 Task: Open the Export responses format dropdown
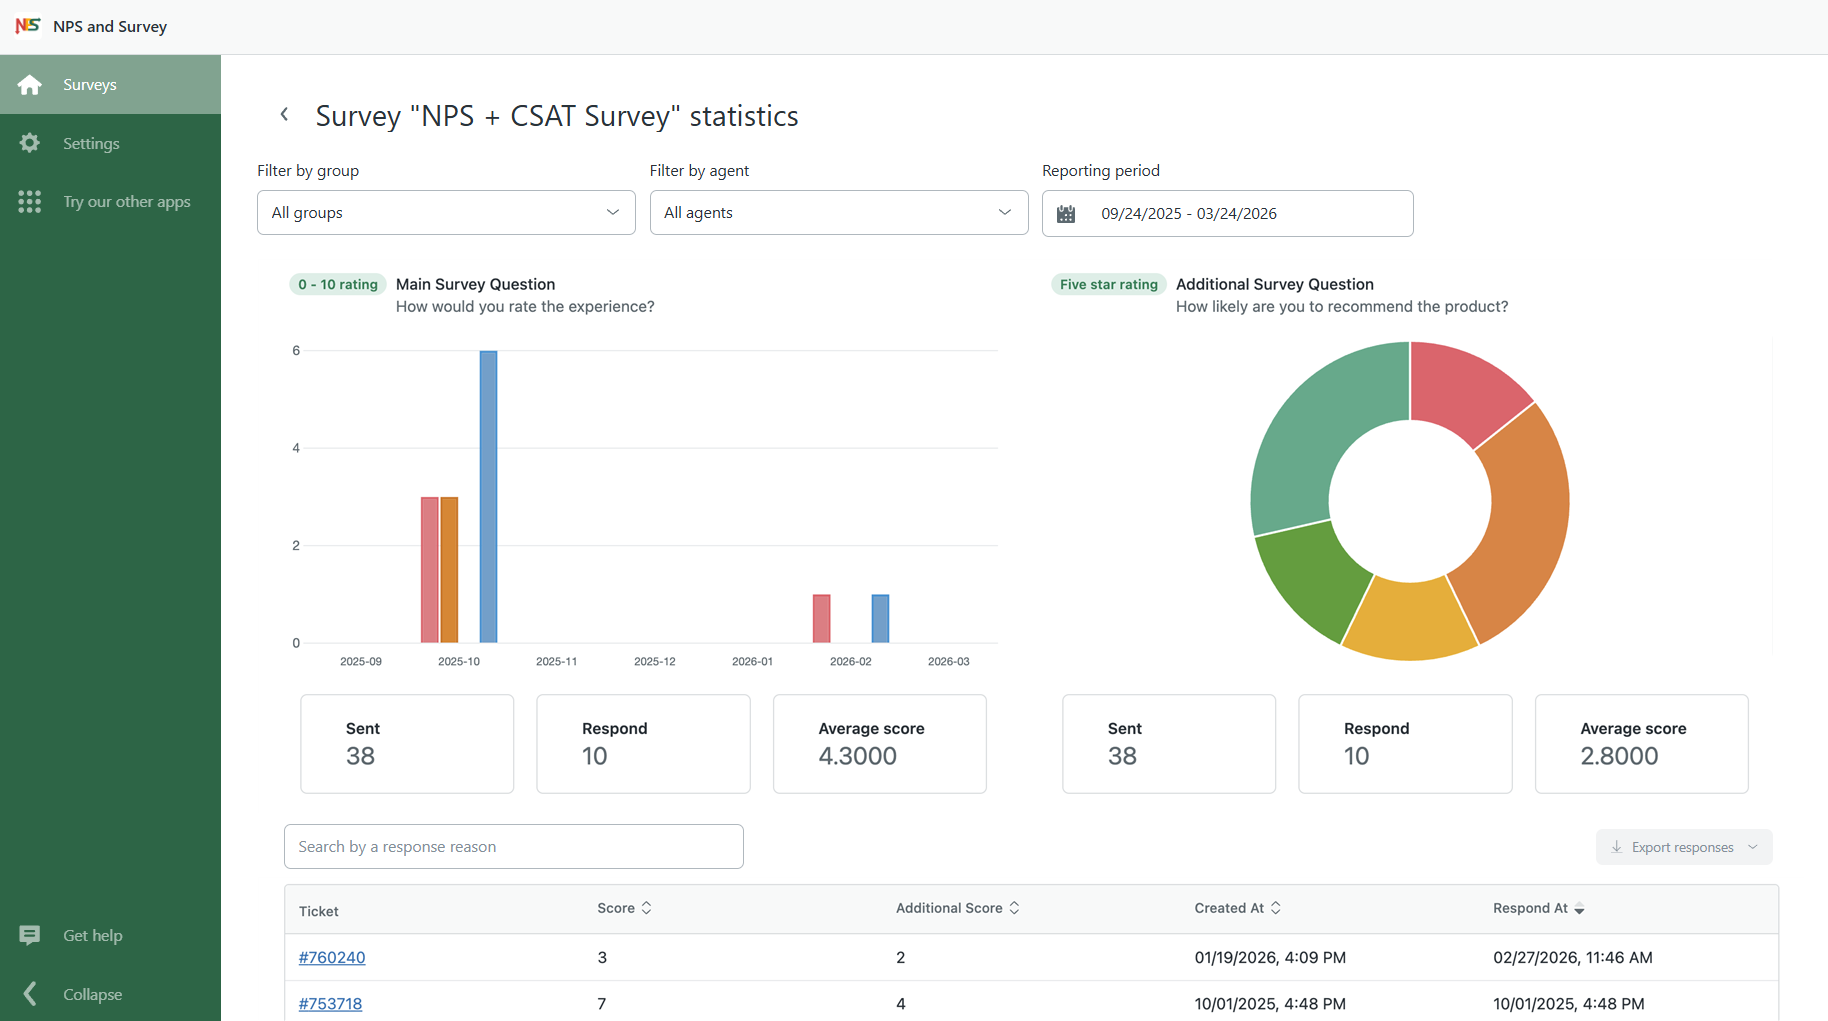[1754, 846]
